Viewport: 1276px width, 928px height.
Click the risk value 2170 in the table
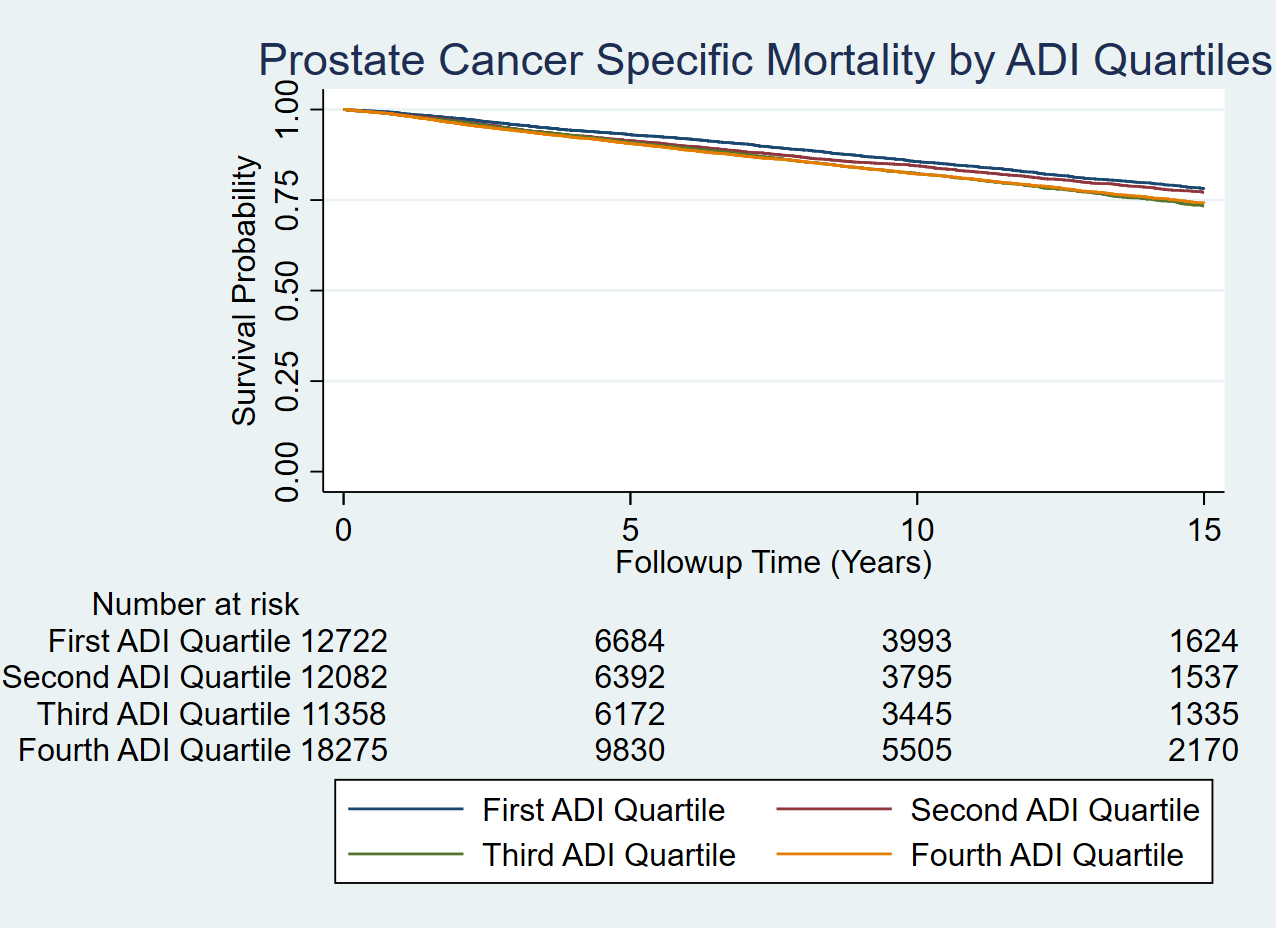1203,750
